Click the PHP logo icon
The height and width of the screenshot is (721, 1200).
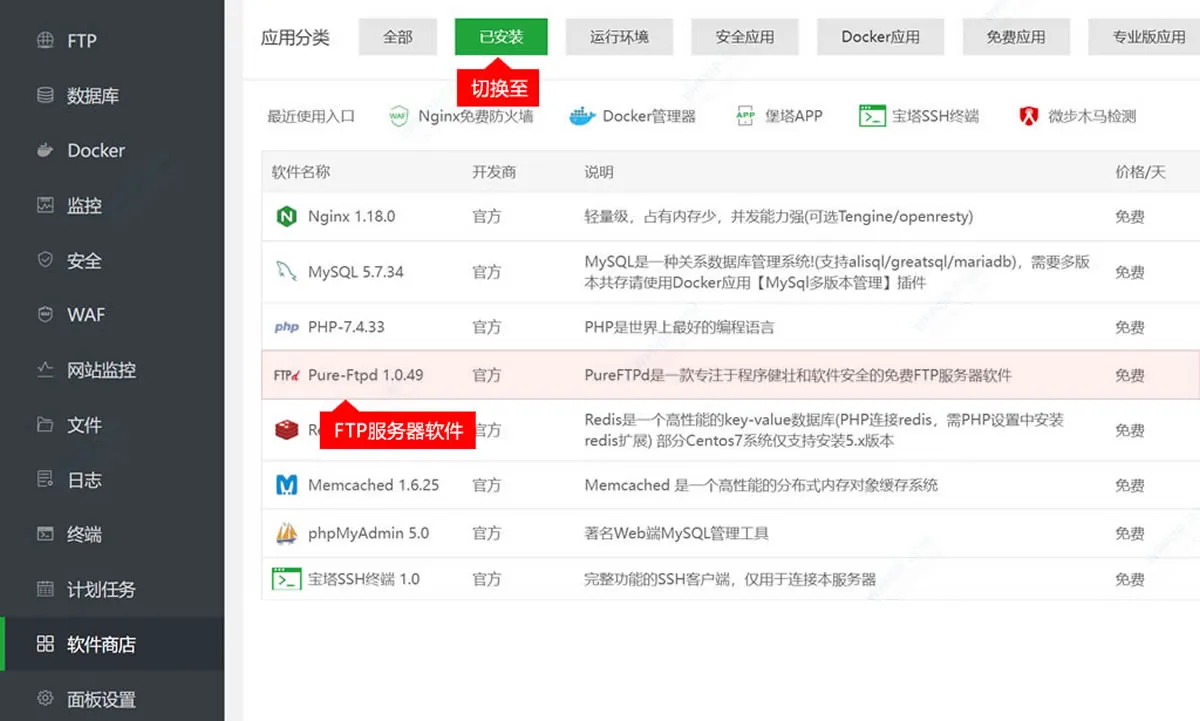click(x=287, y=327)
